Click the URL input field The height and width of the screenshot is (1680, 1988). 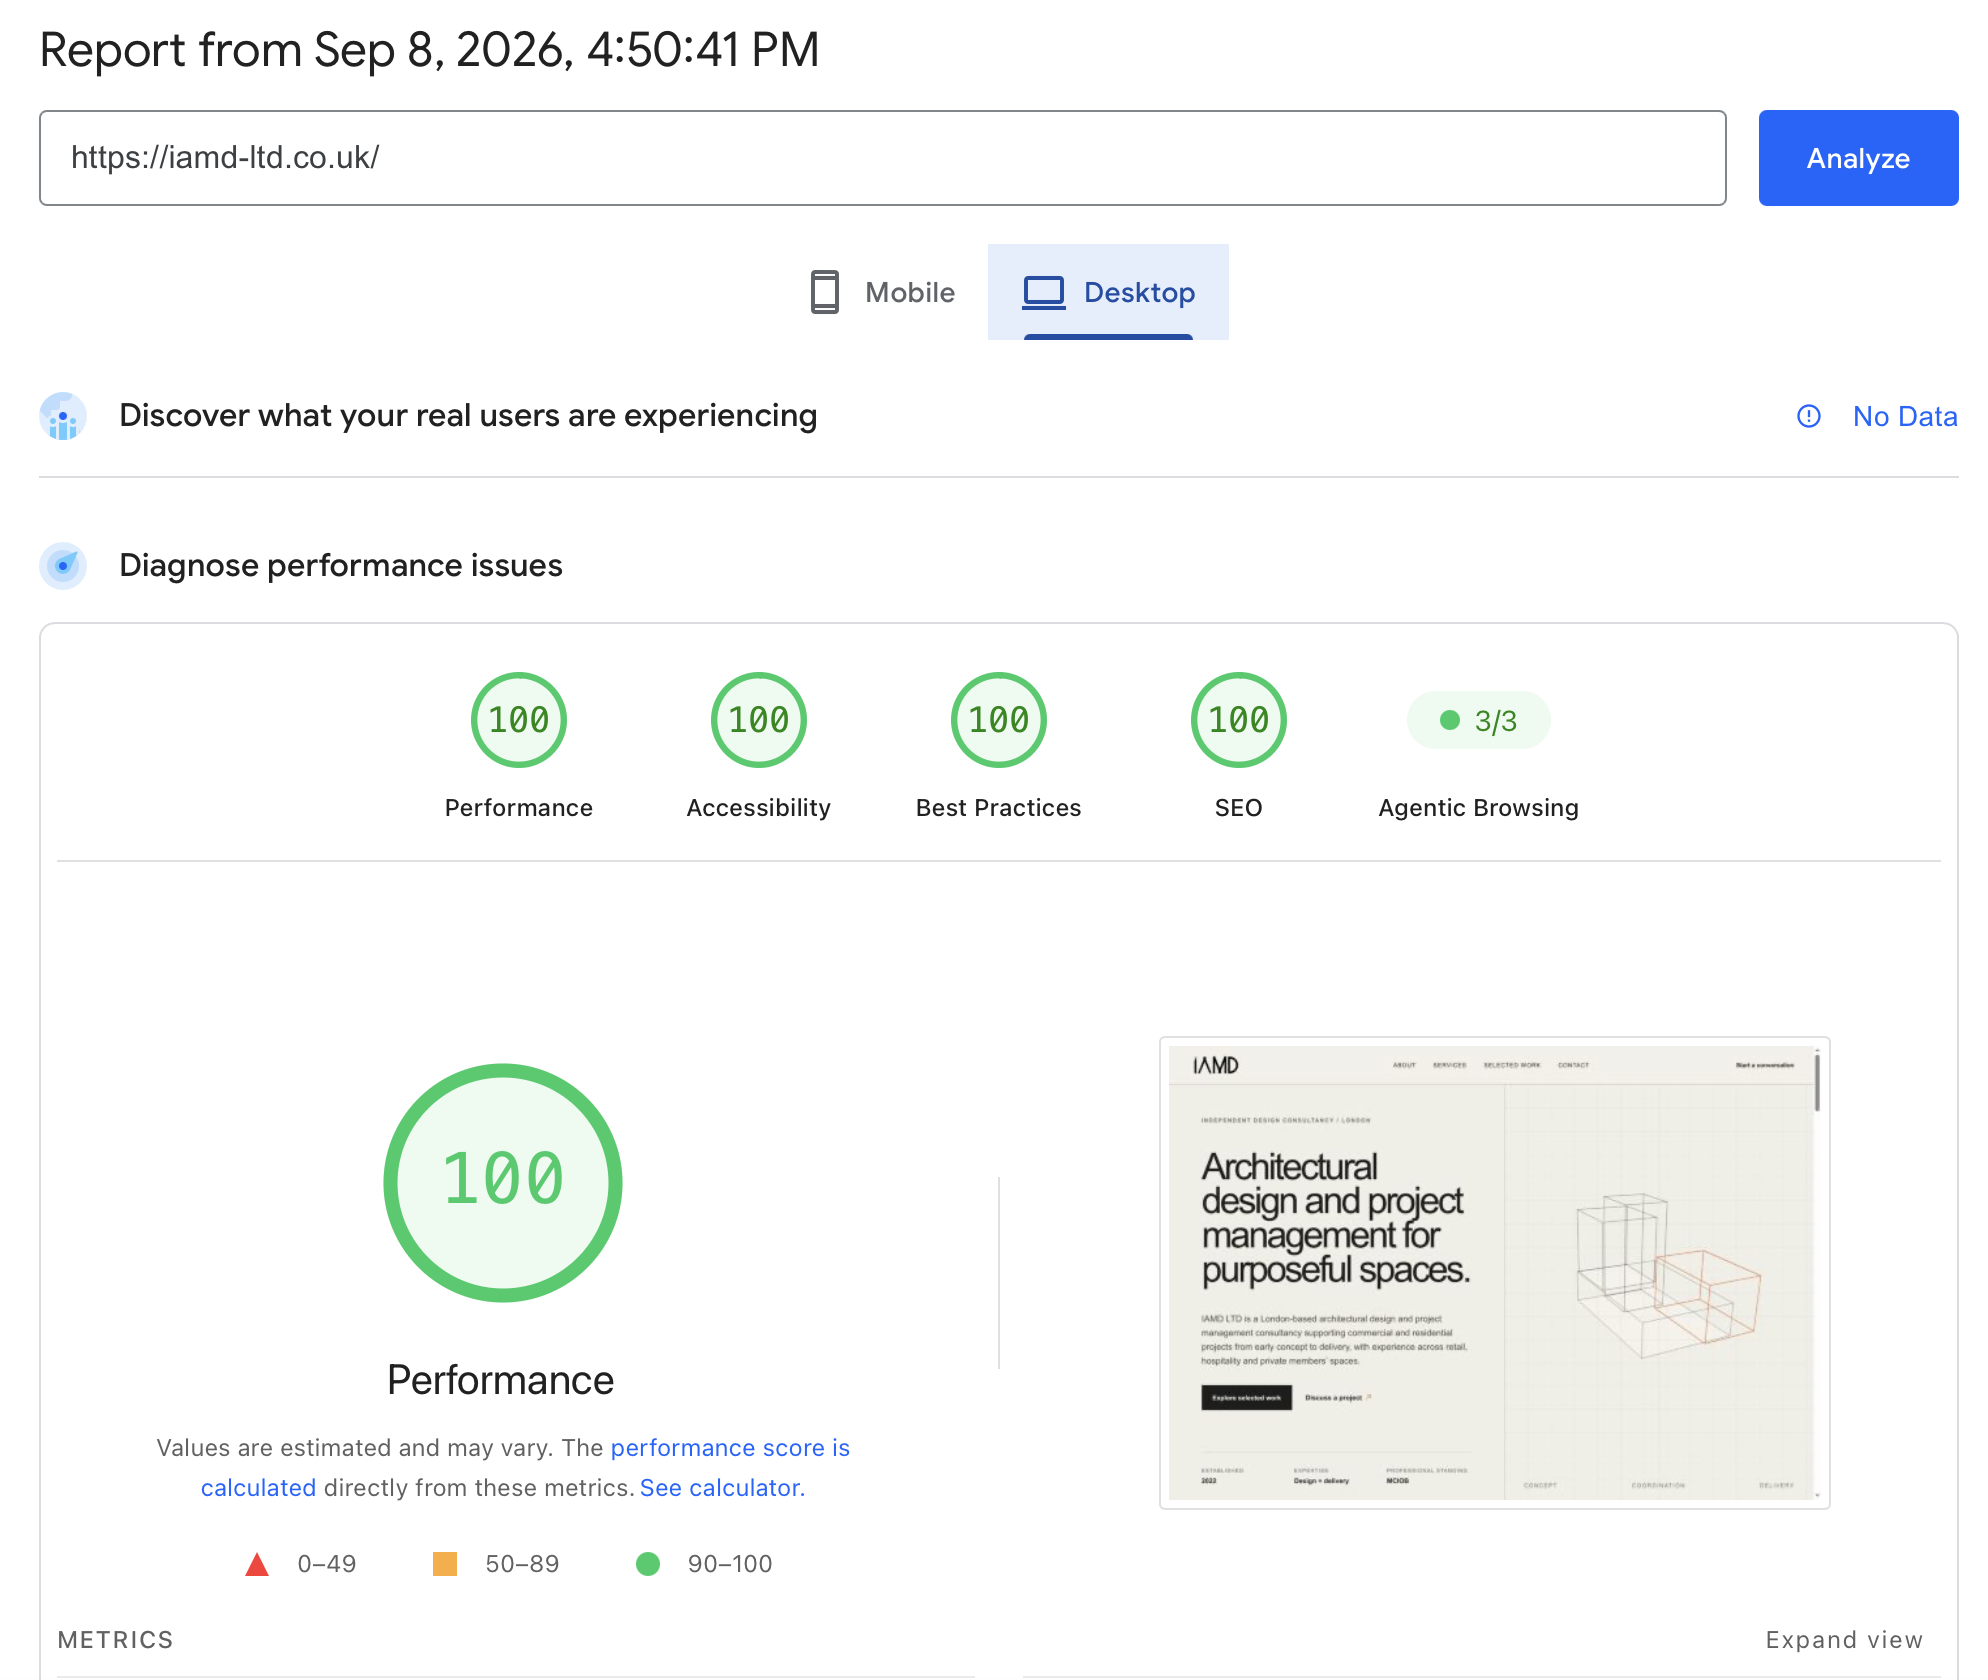click(882, 158)
